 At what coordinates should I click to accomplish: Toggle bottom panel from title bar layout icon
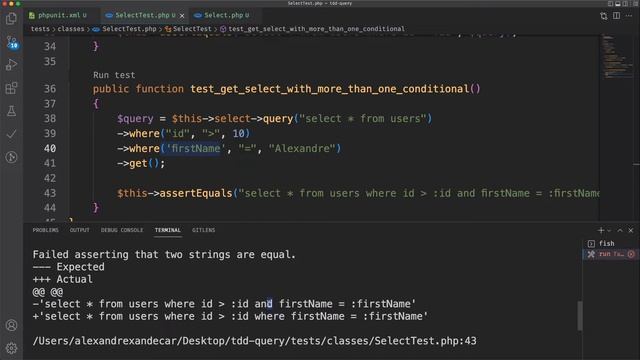coord(618,4)
